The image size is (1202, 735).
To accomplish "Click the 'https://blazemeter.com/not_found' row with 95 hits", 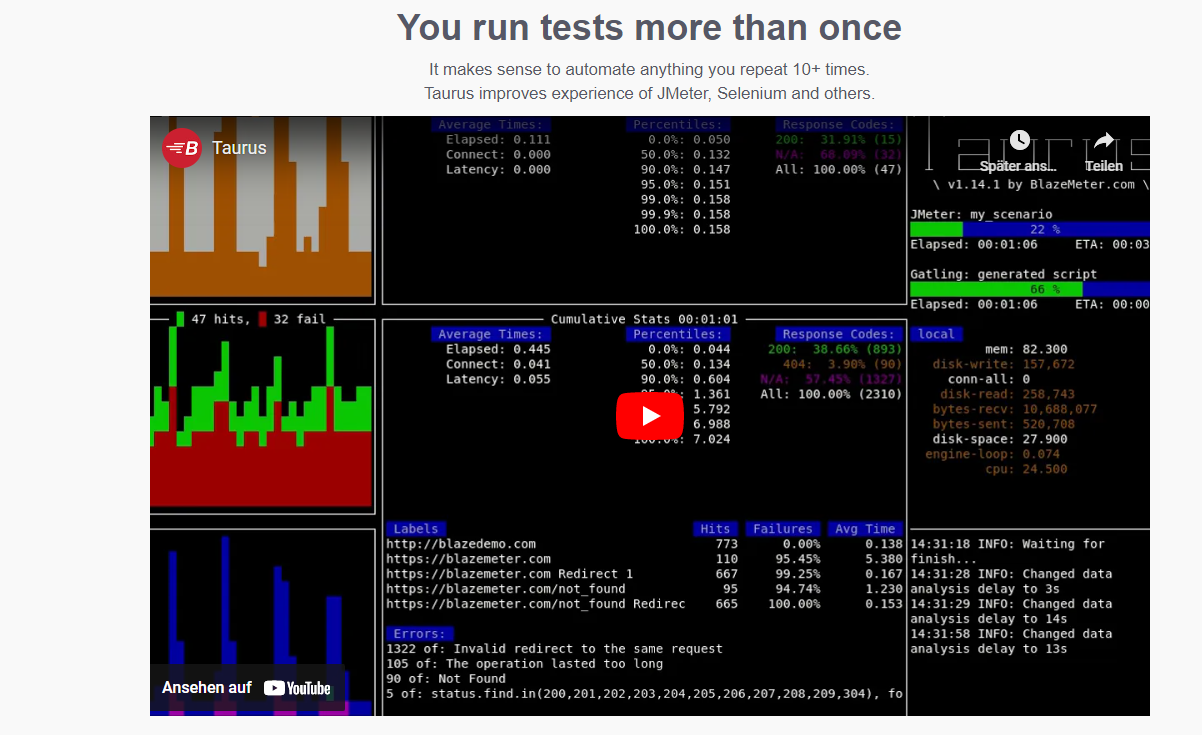I will [643, 589].
